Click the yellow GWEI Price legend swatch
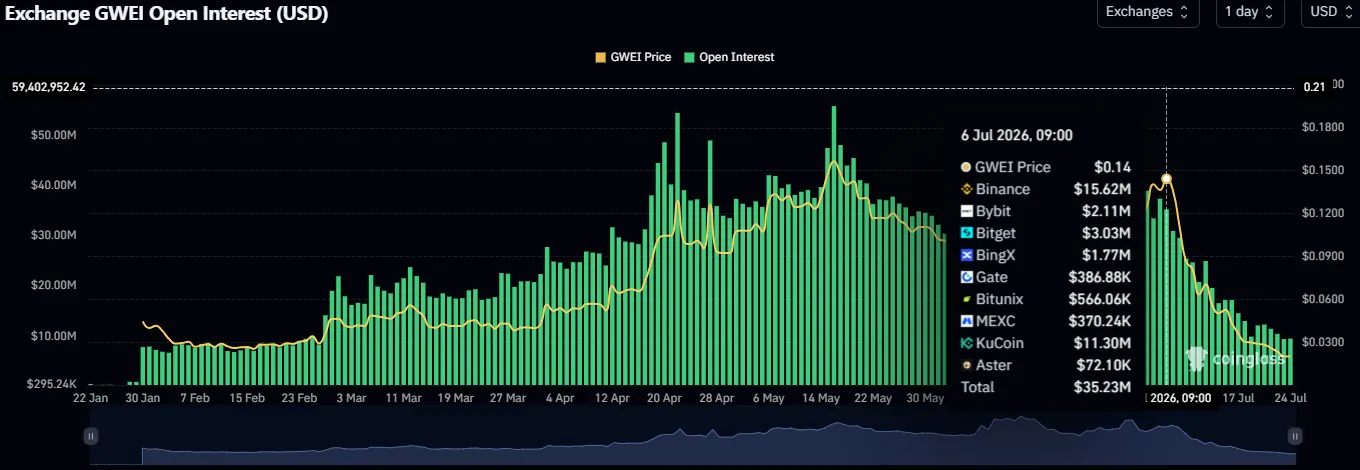The image size is (1360, 470). coord(600,57)
